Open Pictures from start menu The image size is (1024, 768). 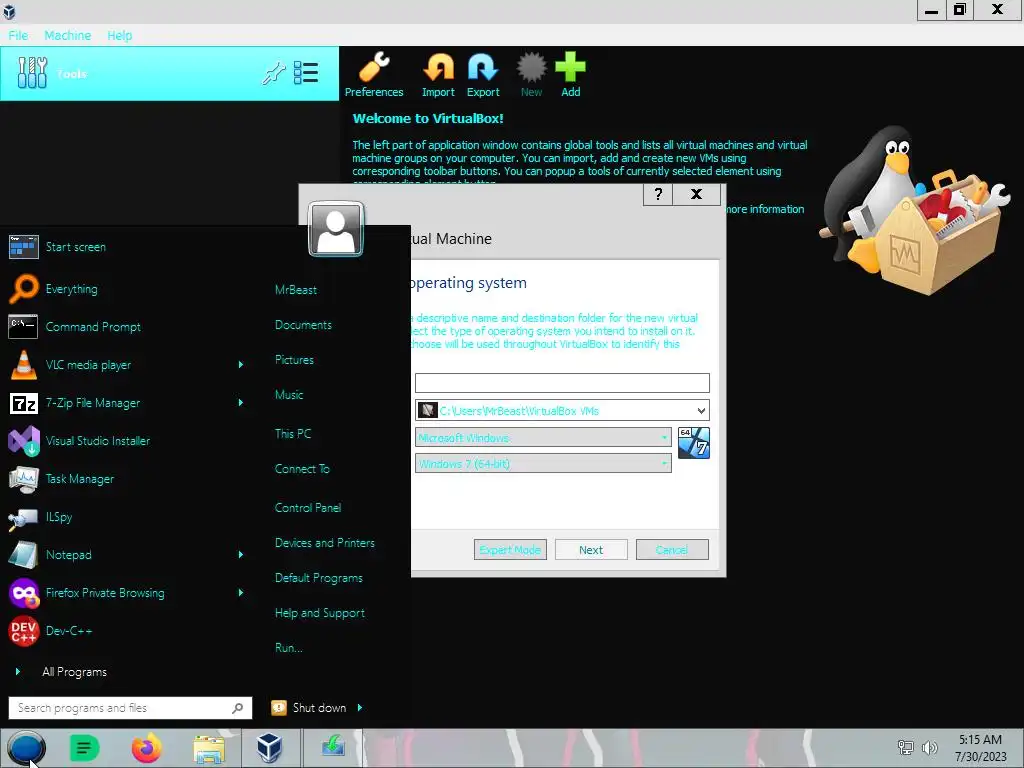coord(294,360)
